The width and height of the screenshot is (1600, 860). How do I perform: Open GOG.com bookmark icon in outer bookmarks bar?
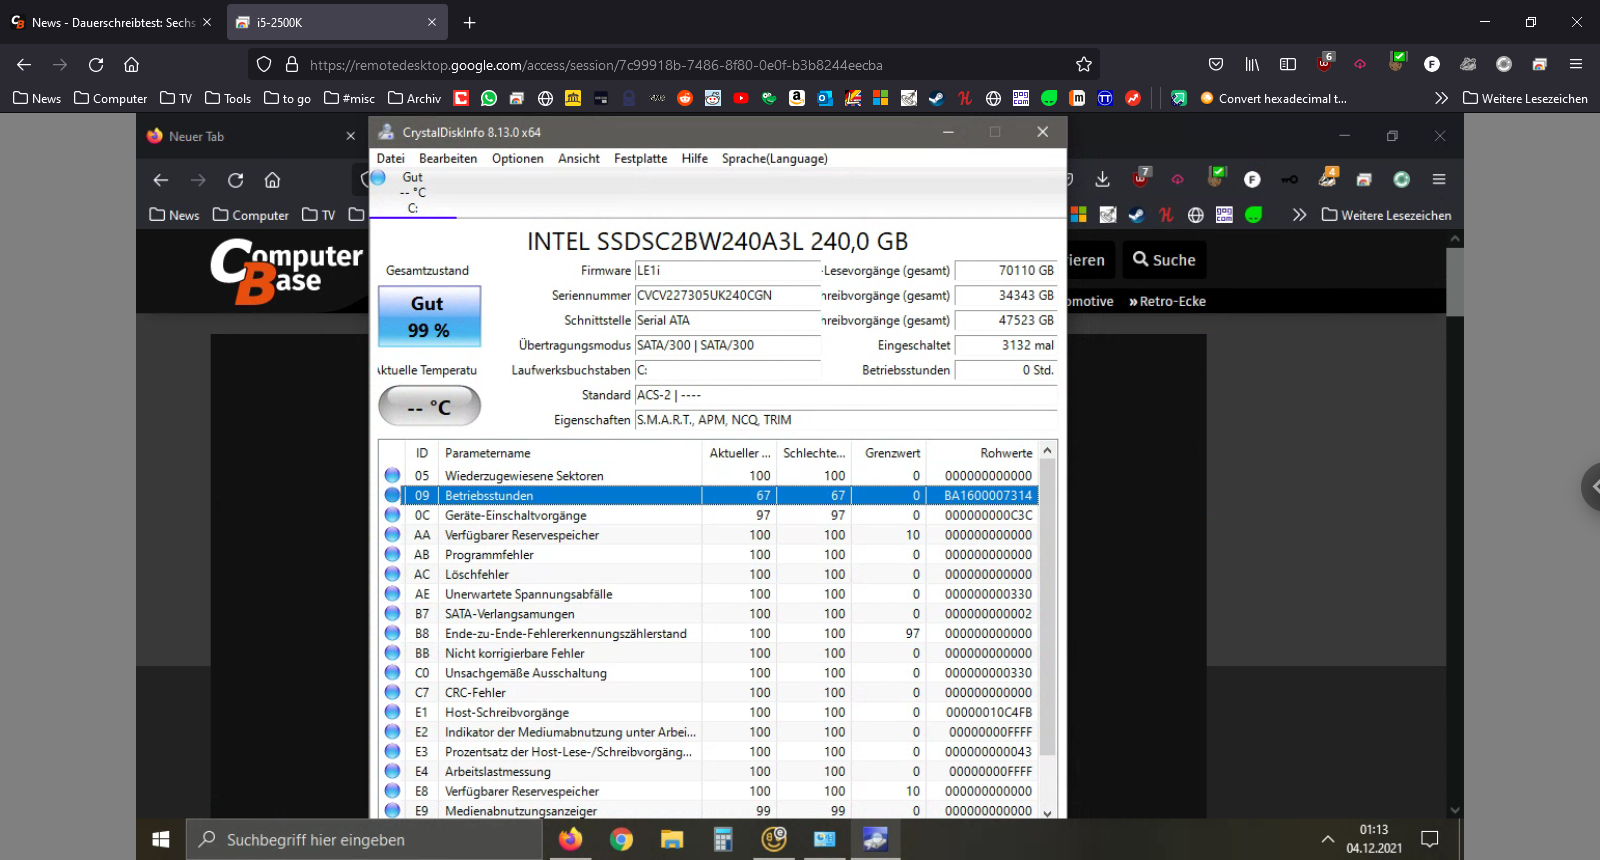coord(1021,98)
